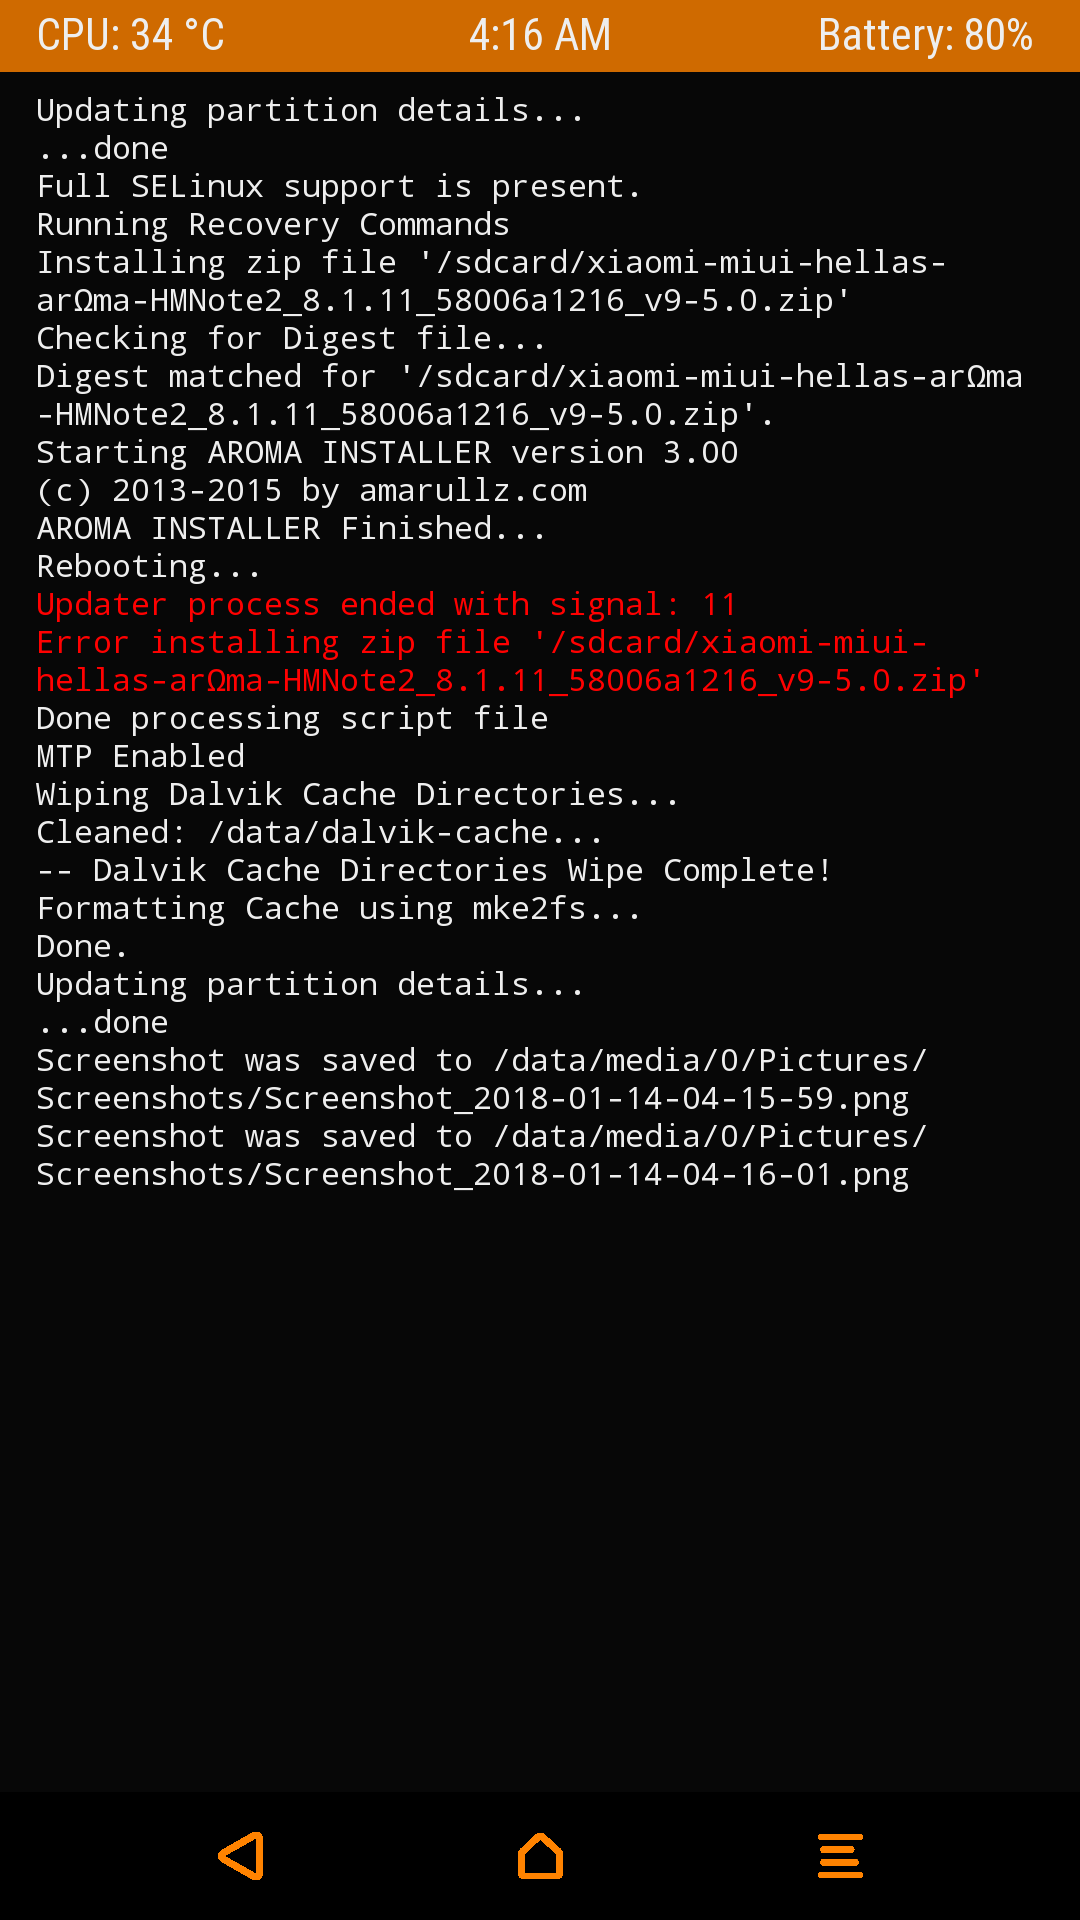Viewport: 1080px width, 1920px height.
Task: Tap 'Wiping Dalvik Cache Directories...' line
Action: (x=357, y=795)
